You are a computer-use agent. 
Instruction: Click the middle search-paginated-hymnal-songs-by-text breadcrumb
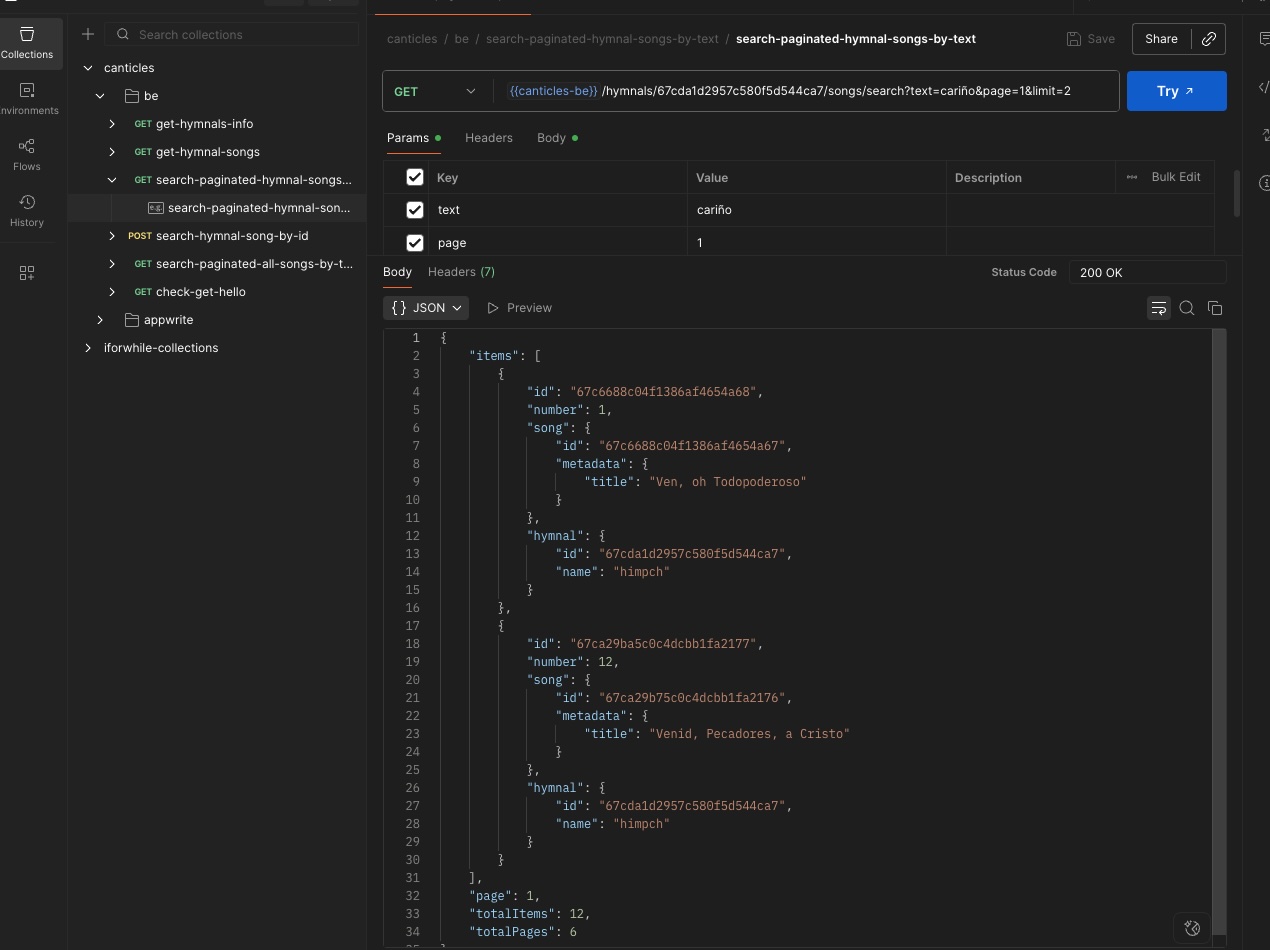[602, 39]
